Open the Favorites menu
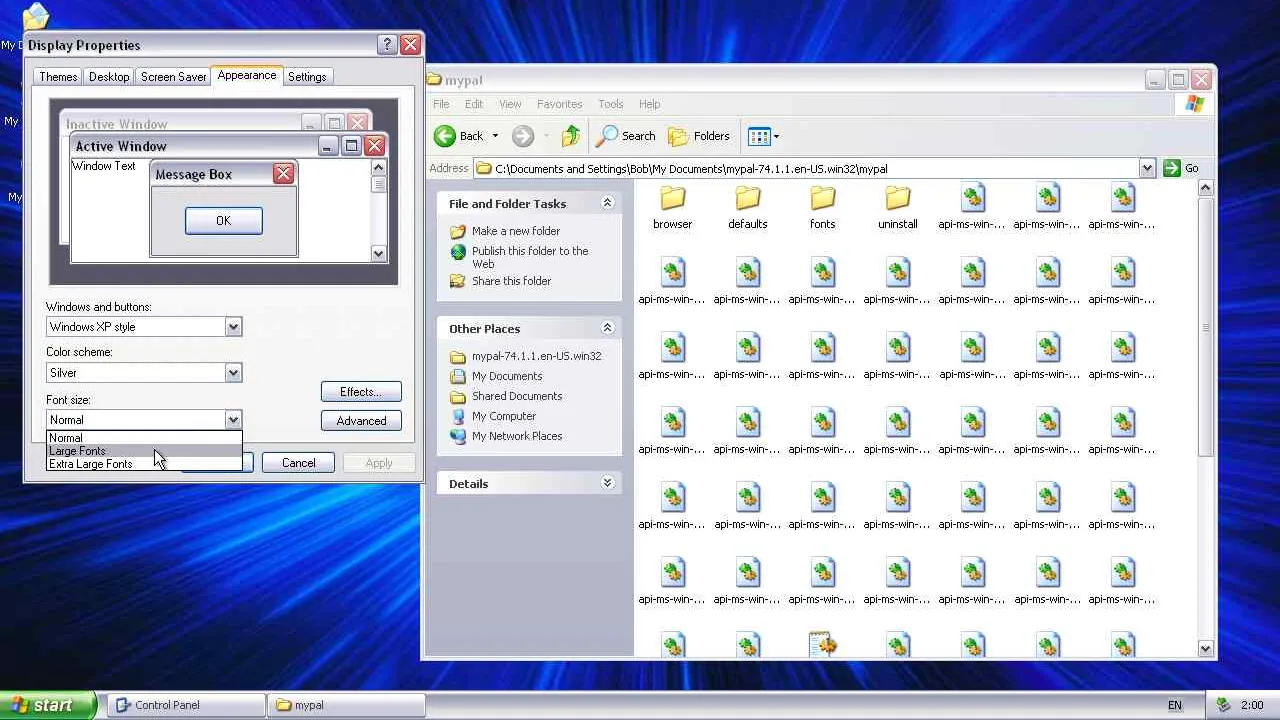The image size is (1280, 720). pyautogui.click(x=559, y=104)
